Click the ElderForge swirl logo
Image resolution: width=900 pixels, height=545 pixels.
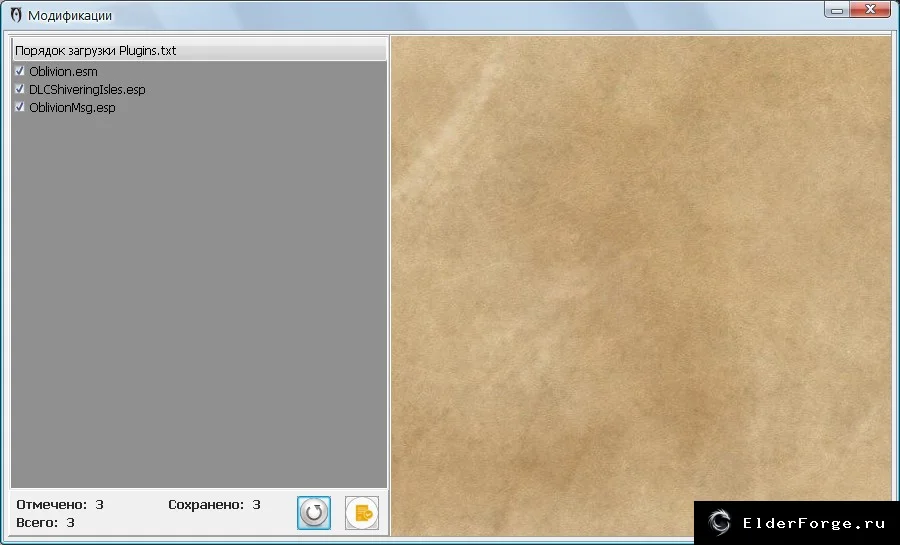[x=718, y=523]
